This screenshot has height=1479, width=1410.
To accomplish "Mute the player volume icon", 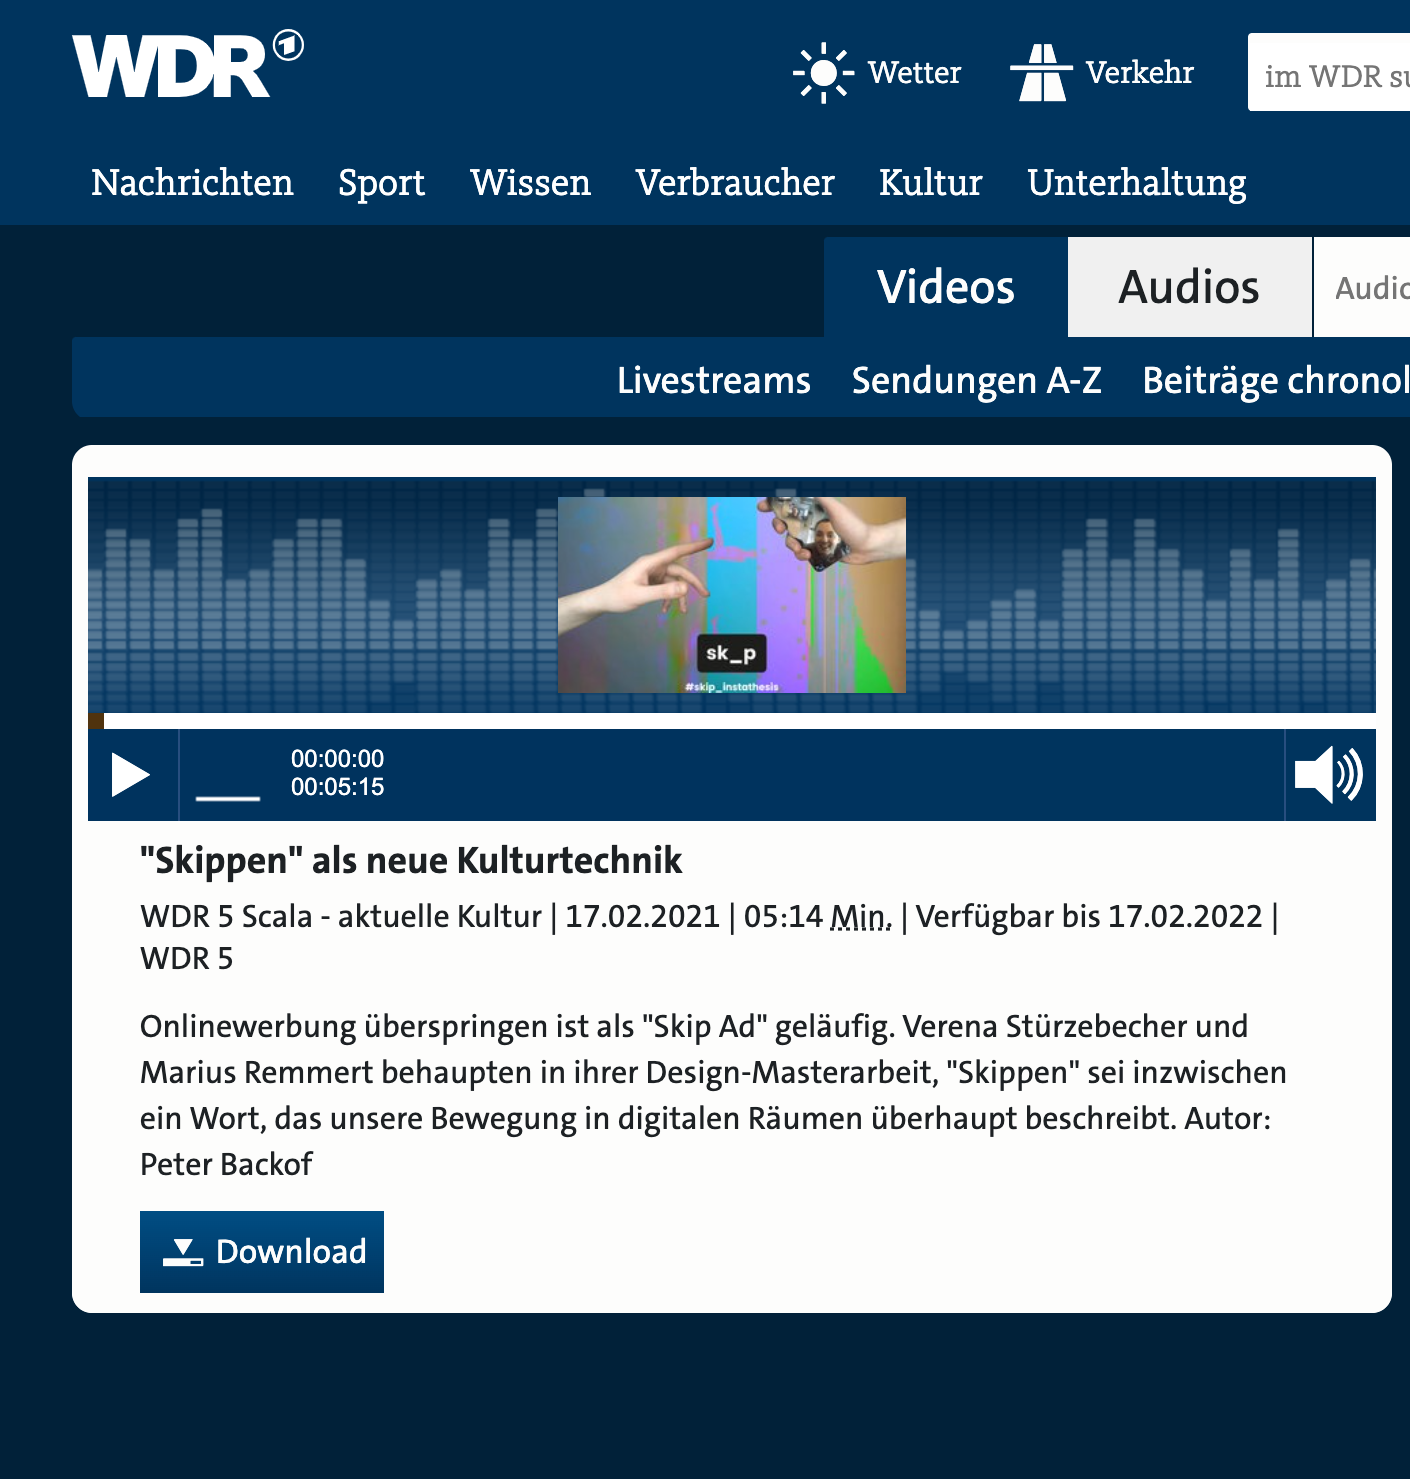I will 1329,775.
